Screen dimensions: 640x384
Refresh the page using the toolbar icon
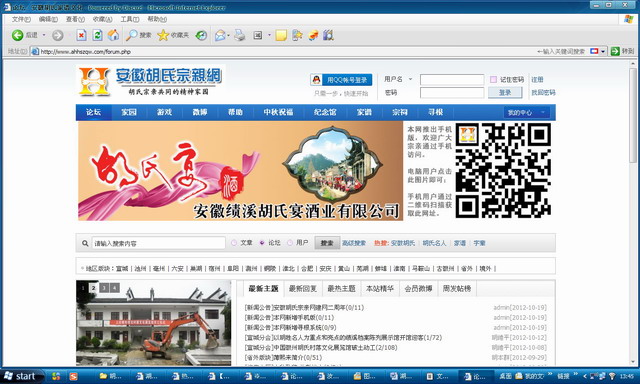(97, 36)
